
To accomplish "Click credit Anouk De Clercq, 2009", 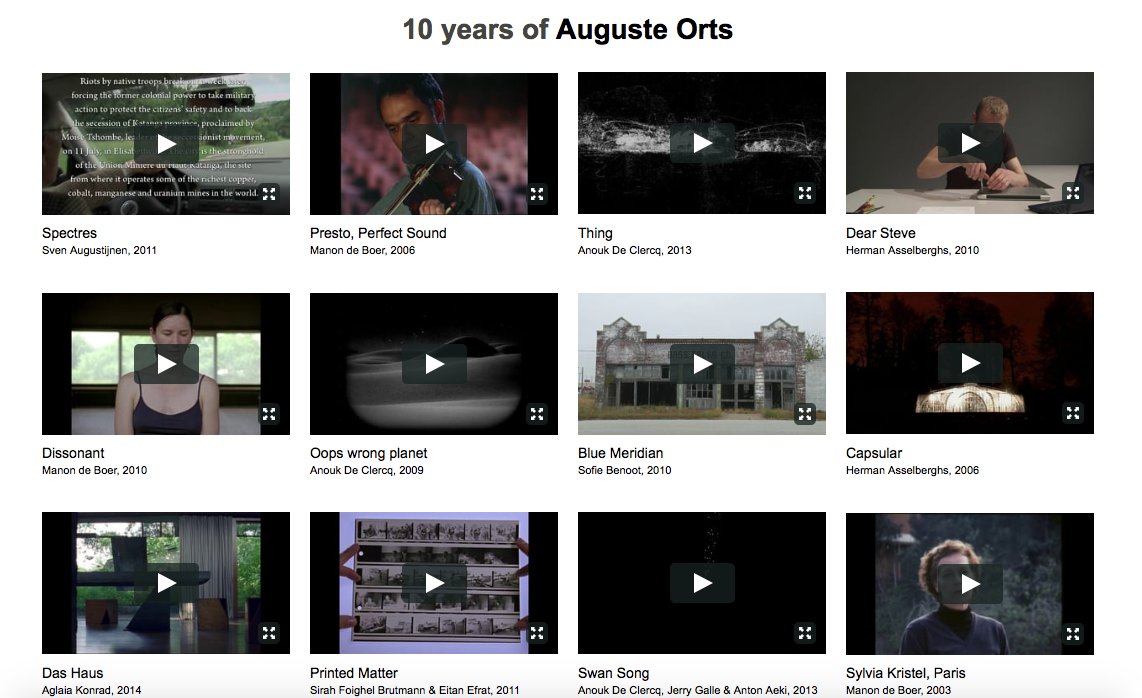I will pyautogui.click(x=366, y=470).
